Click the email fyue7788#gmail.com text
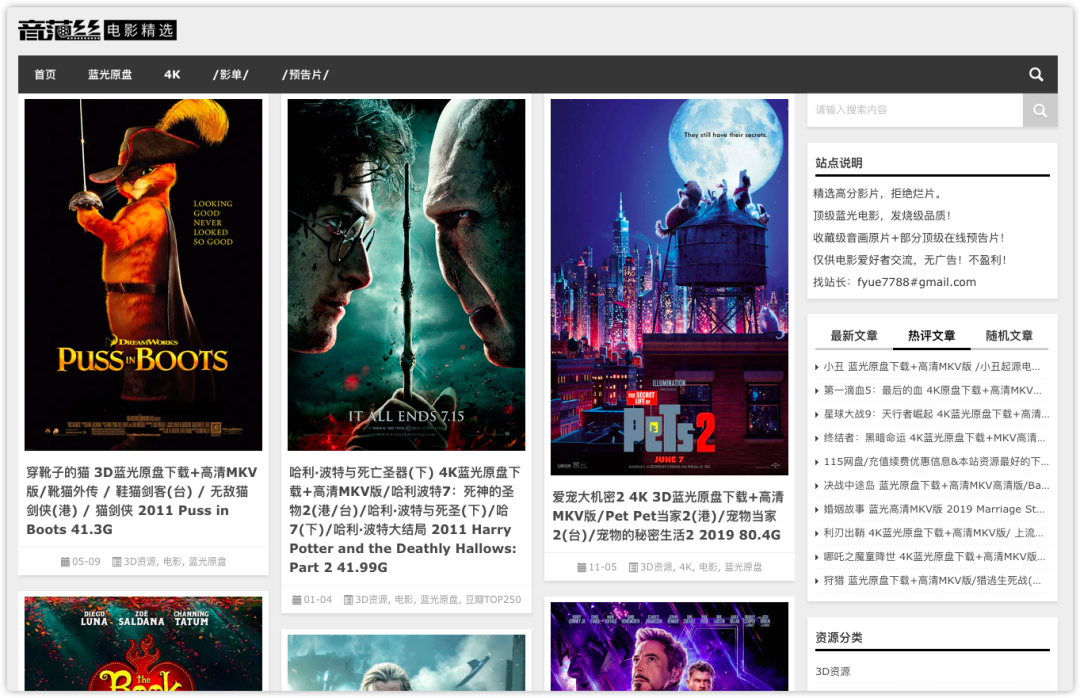This screenshot has width=1080, height=698. click(917, 282)
